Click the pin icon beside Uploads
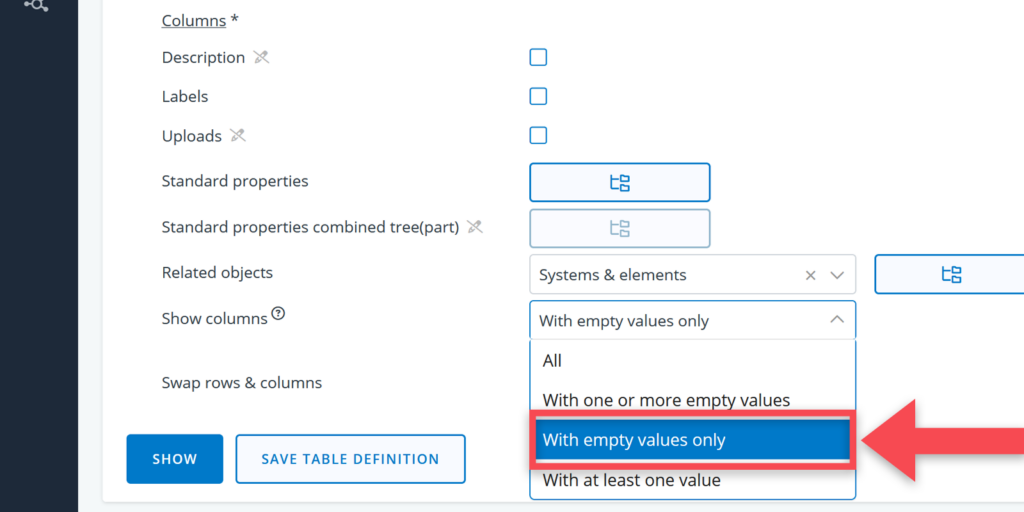The height and width of the screenshot is (512, 1024). coord(238,135)
